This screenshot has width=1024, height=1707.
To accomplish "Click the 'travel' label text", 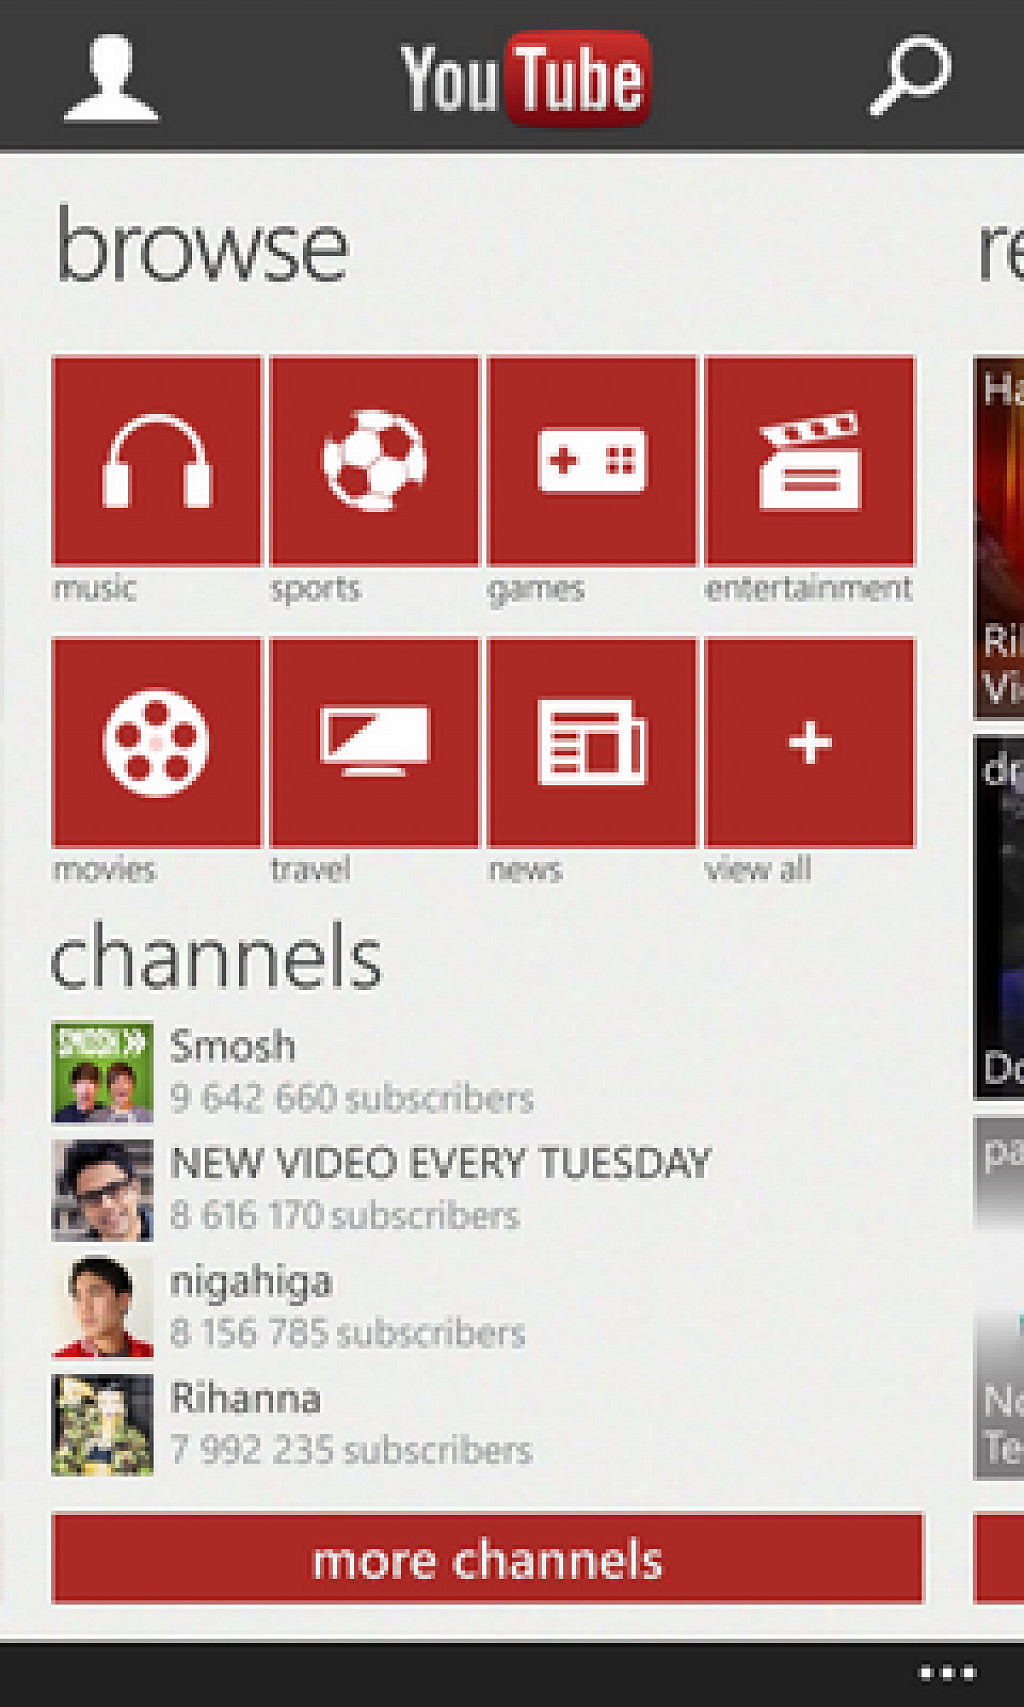I will tap(311, 868).
